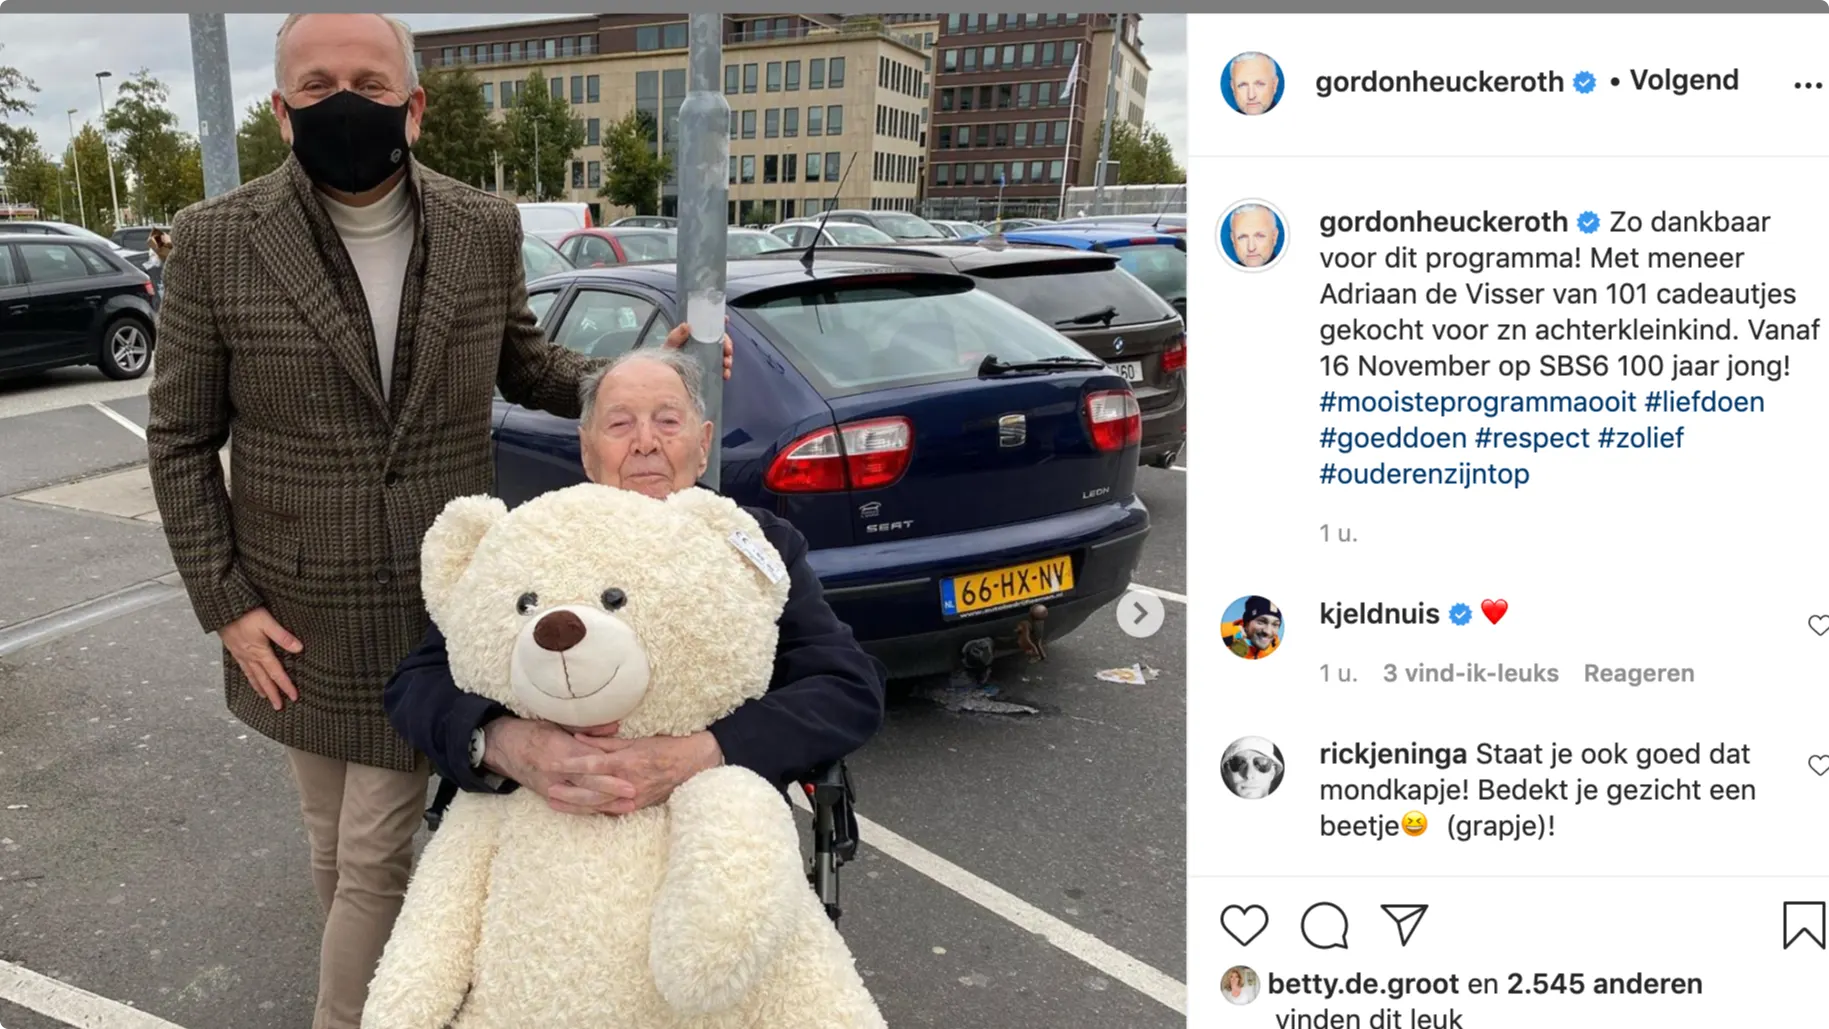
Task: Open gordonheuckeroth username in header
Action: [x=1439, y=82]
